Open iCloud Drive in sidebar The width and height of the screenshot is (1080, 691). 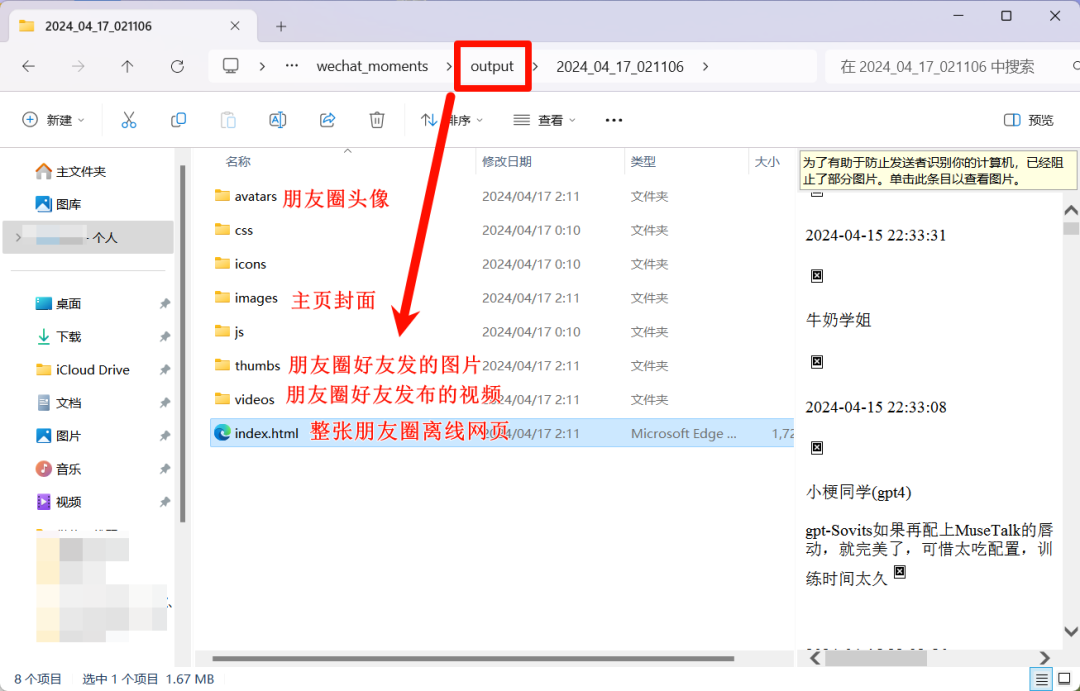[x=92, y=370]
